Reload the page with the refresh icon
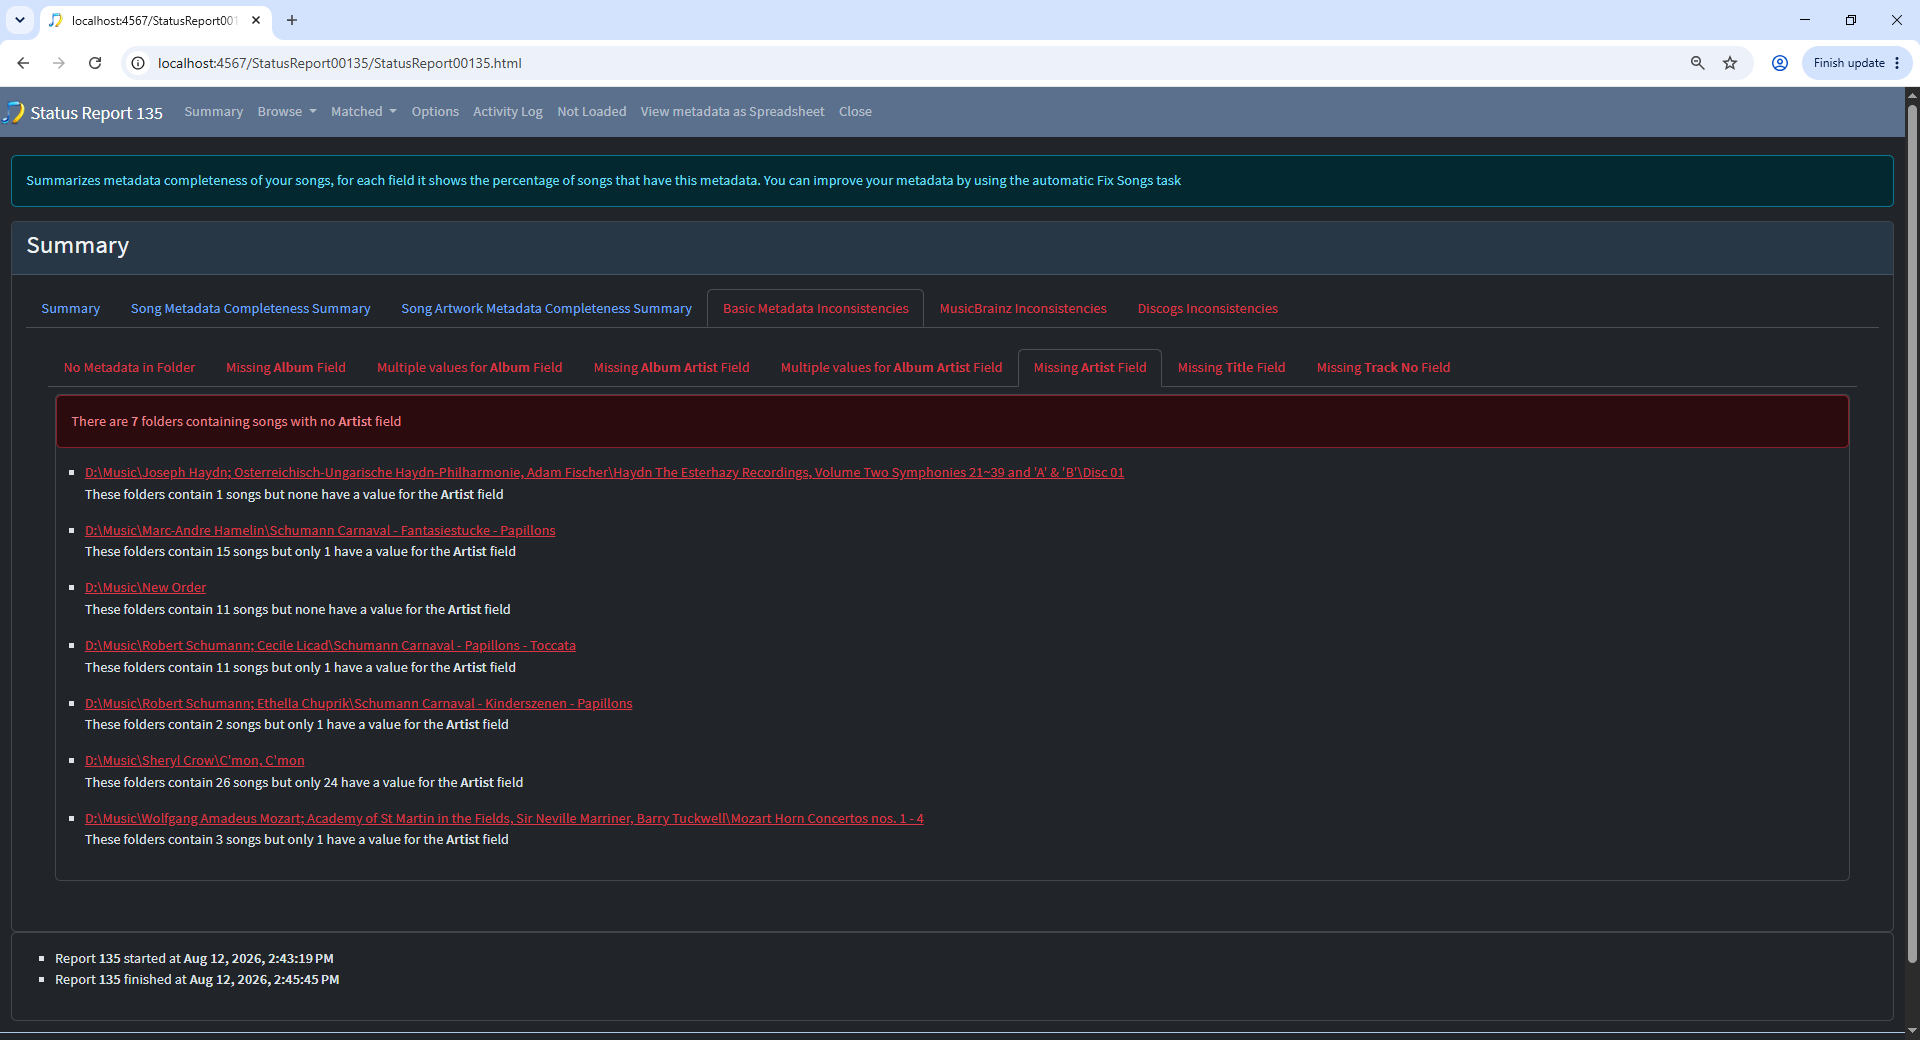This screenshot has width=1920, height=1040. [x=95, y=63]
